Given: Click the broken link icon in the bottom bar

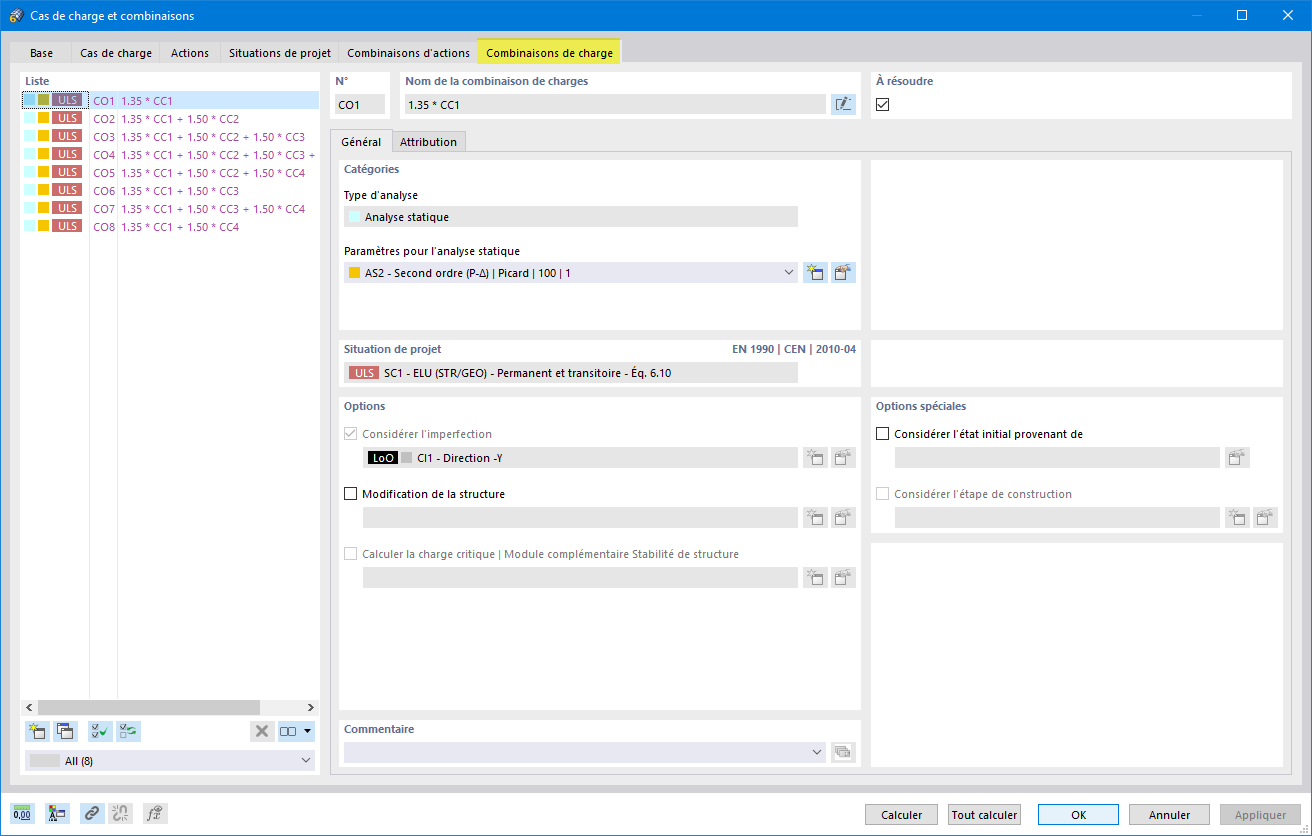Looking at the screenshot, I should click(x=120, y=814).
